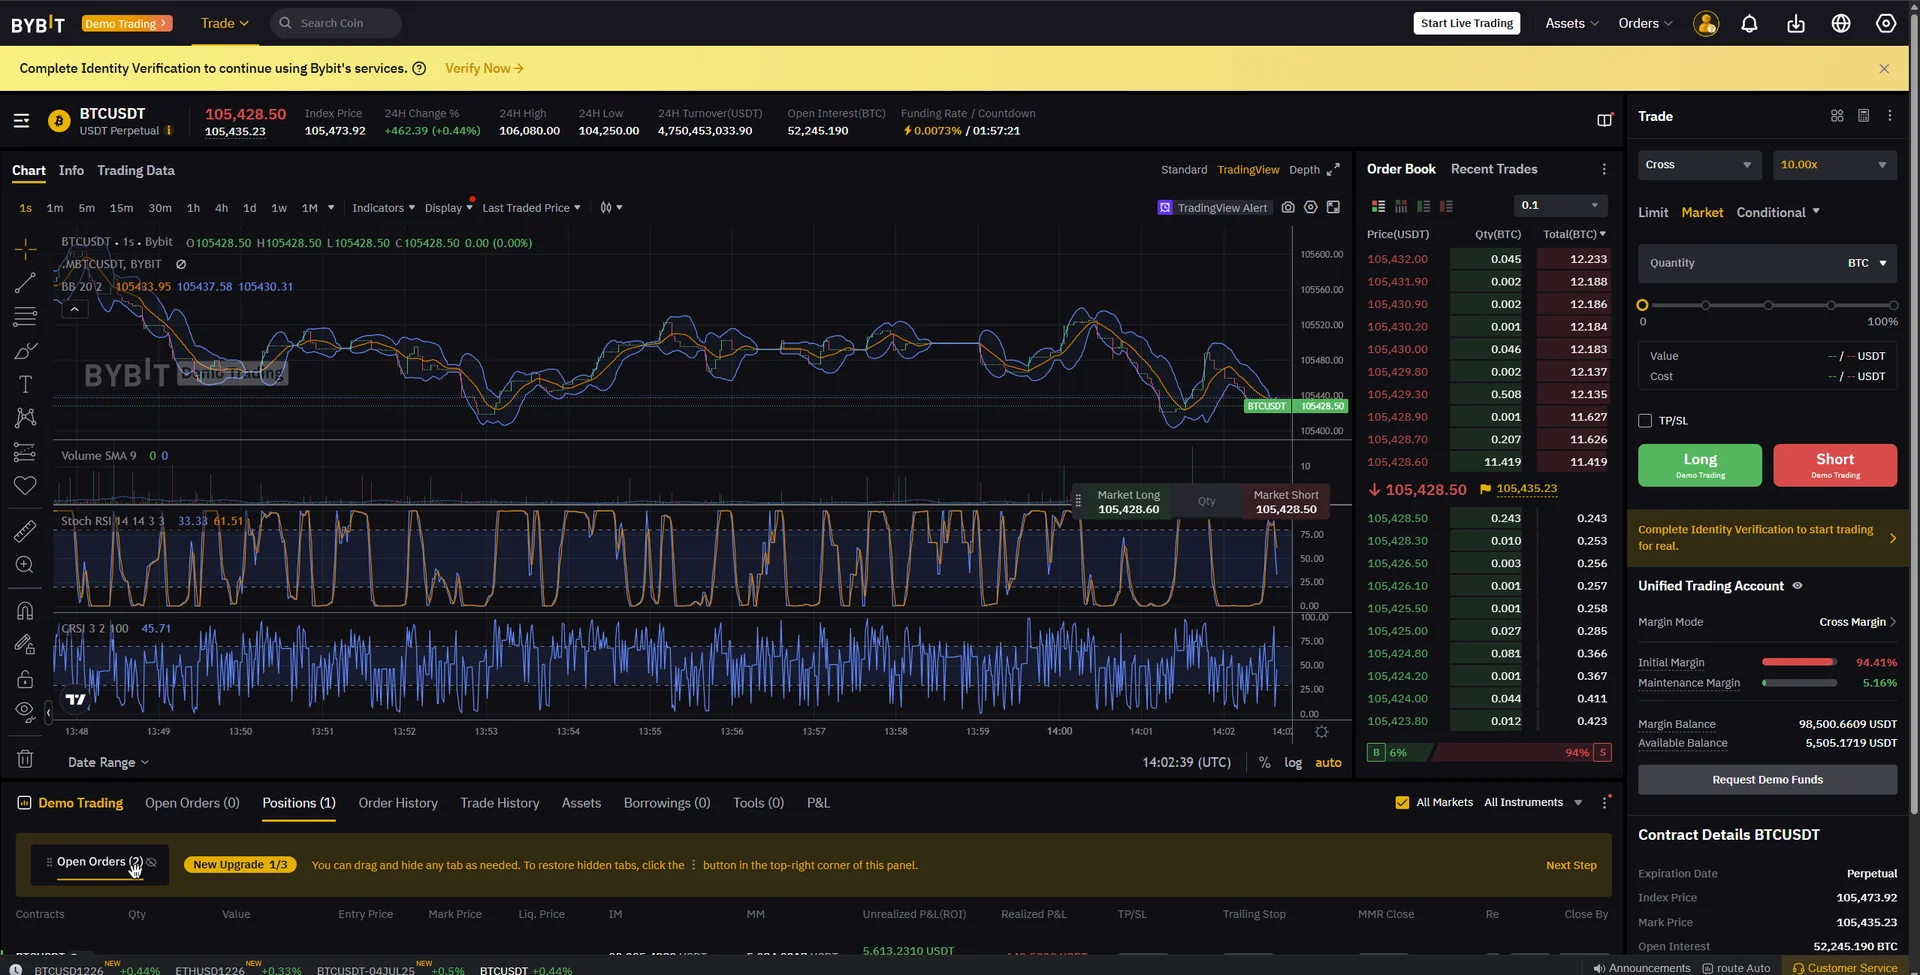Image resolution: width=1920 pixels, height=975 pixels.
Task: Click the globe language icon
Action: [x=1840, y=24]
